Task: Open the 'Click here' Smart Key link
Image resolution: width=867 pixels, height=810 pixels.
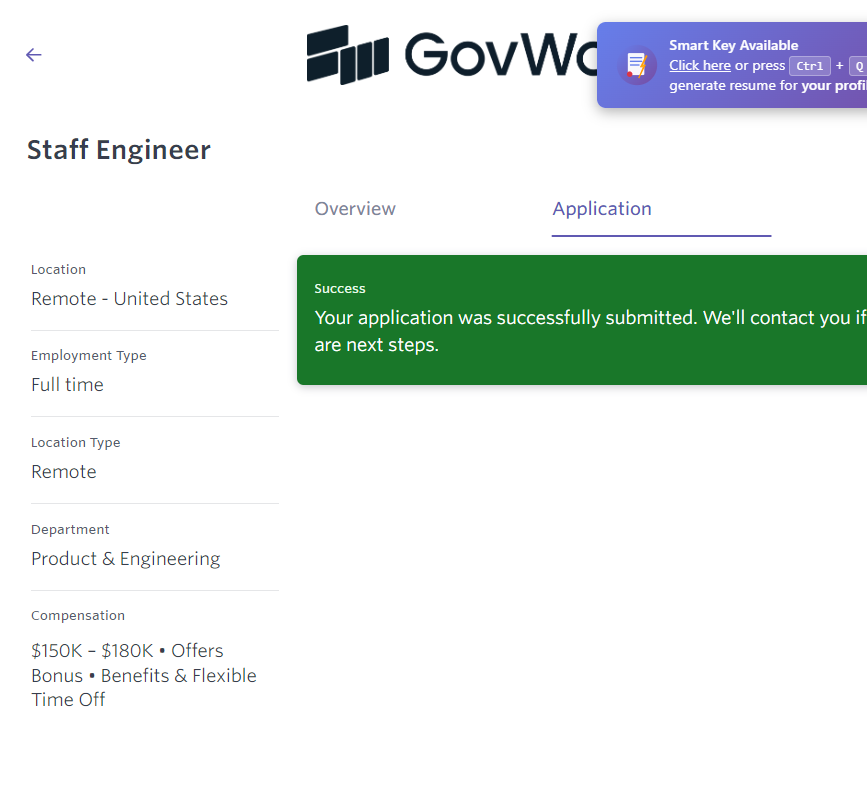Action: coord(699,66)
